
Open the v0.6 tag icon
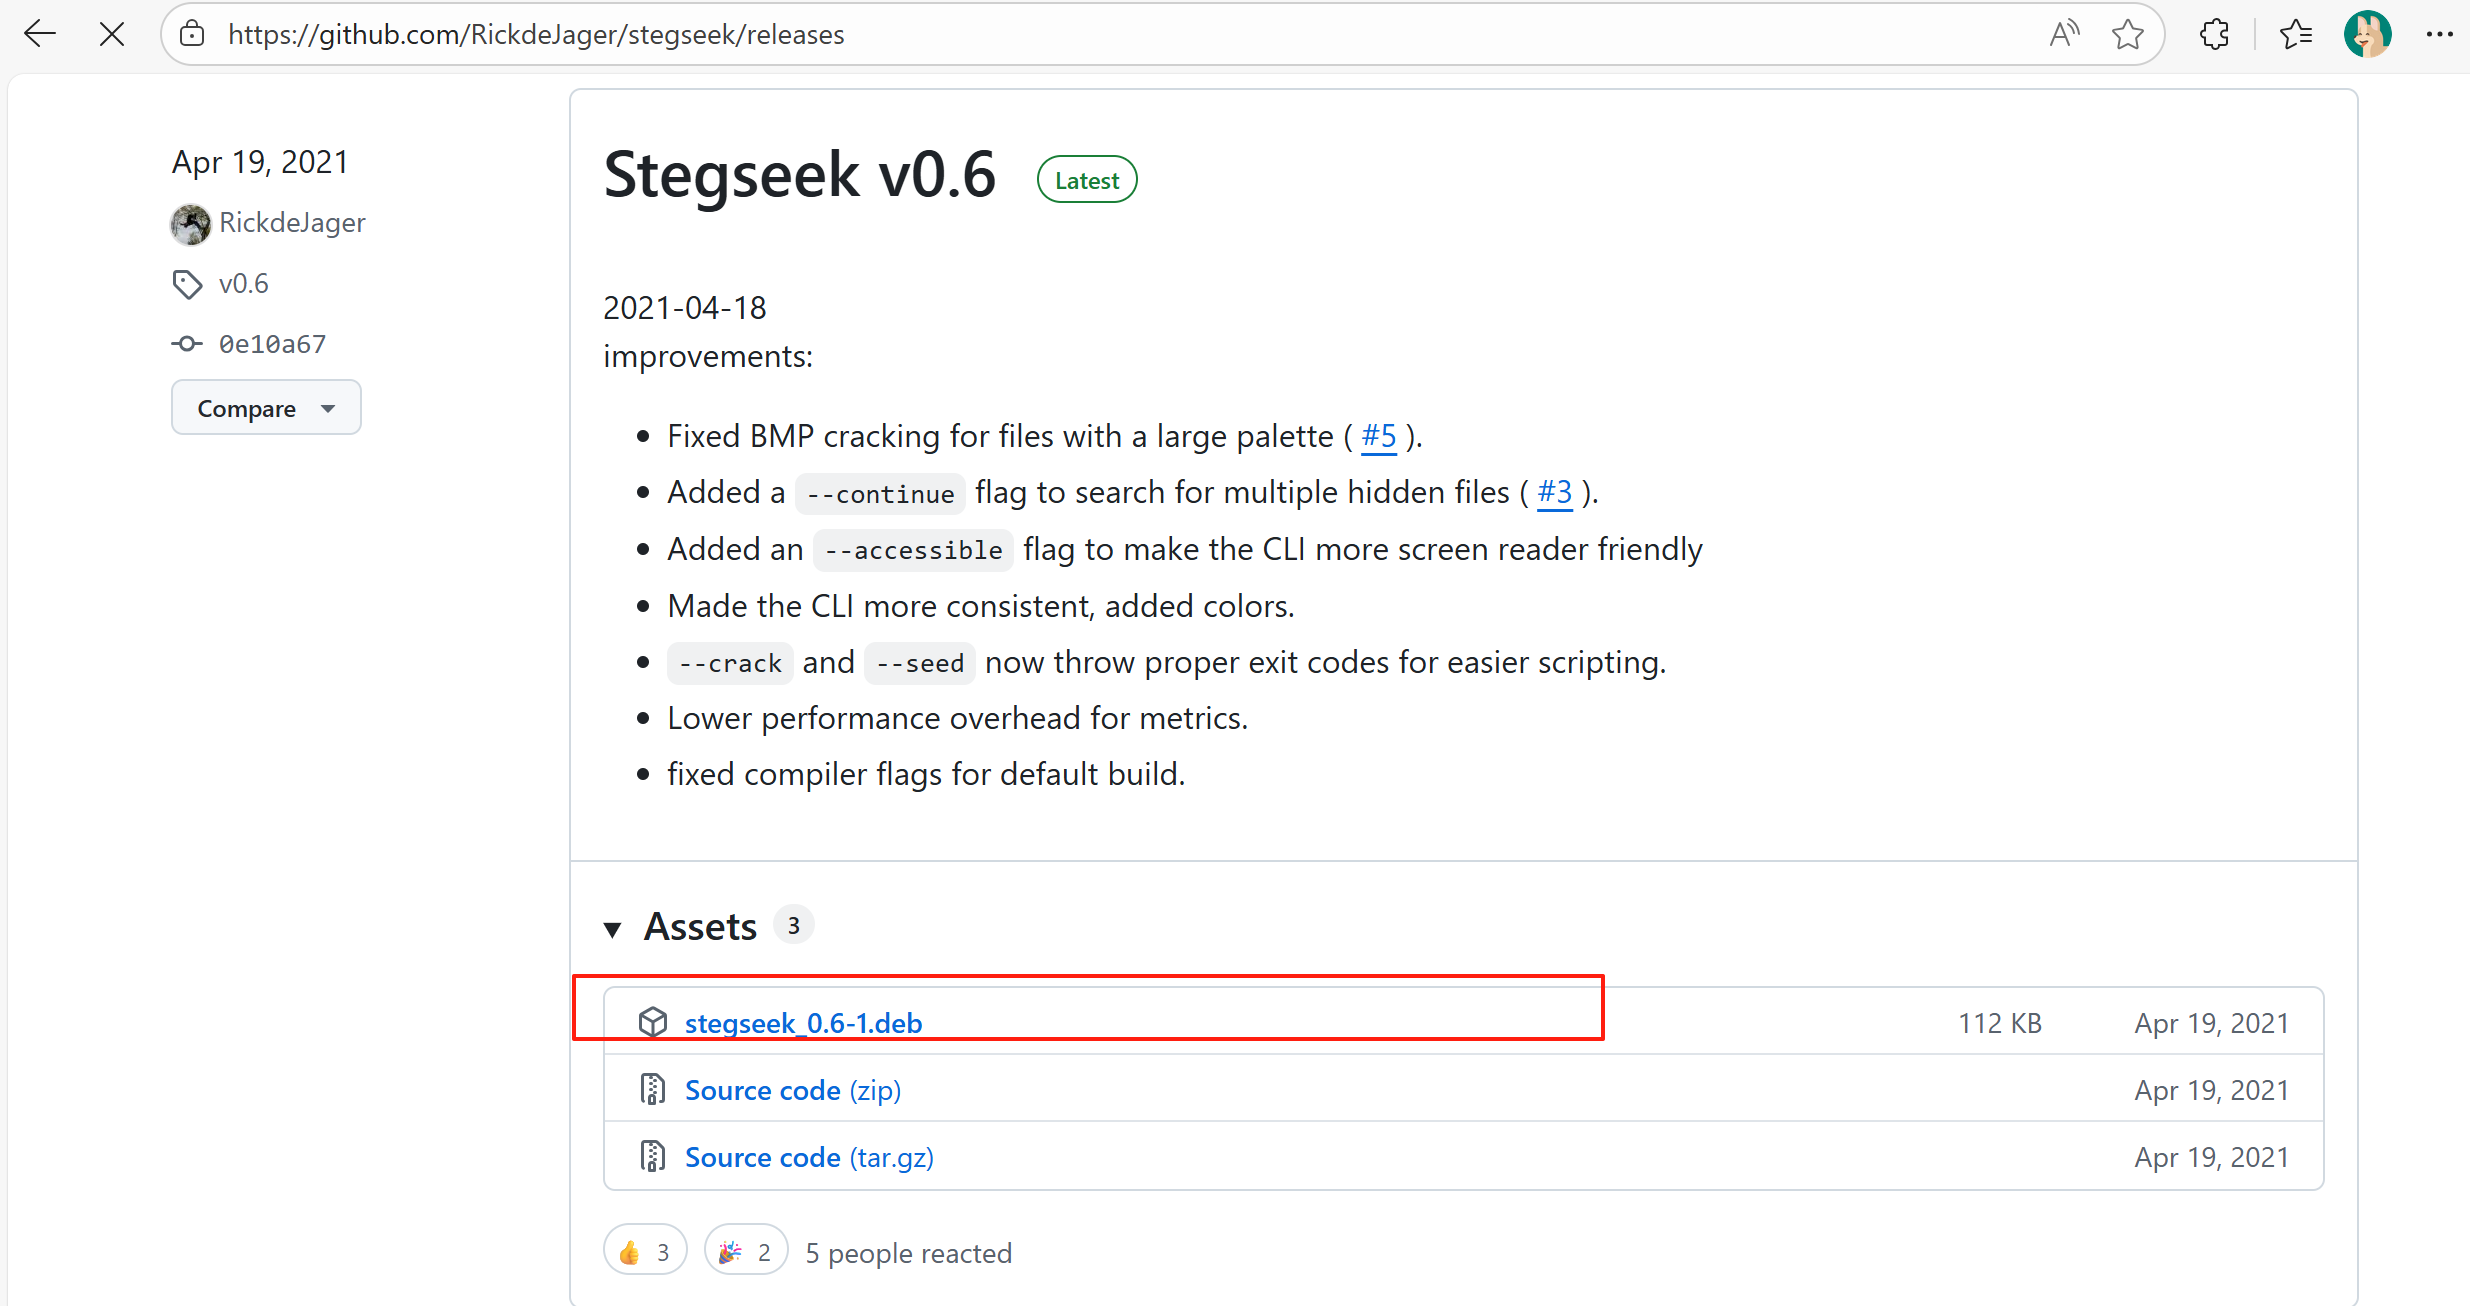187,284
